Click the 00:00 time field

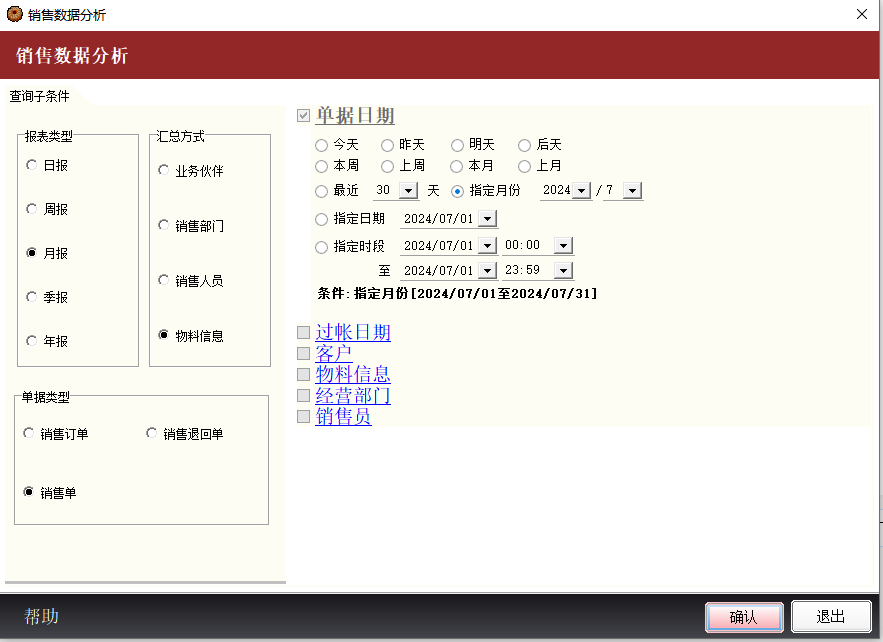click(527, 245)
